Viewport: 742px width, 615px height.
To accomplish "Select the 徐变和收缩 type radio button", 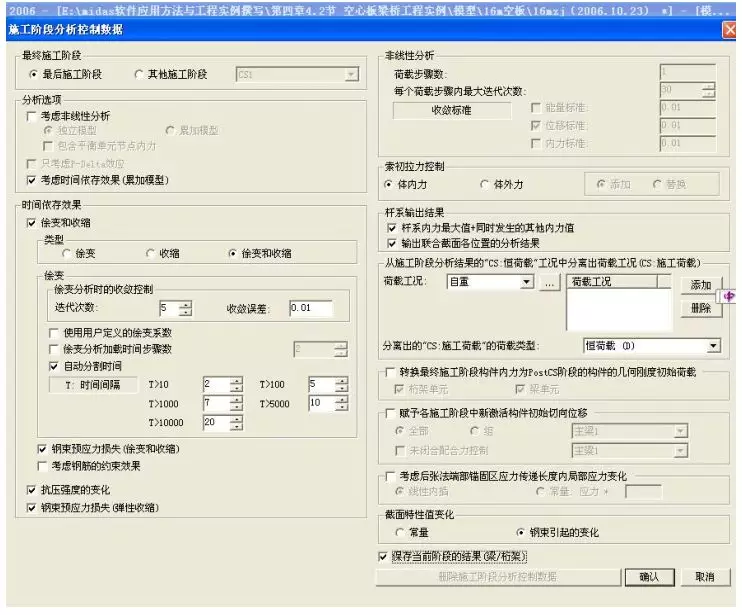I will (233, 254).
